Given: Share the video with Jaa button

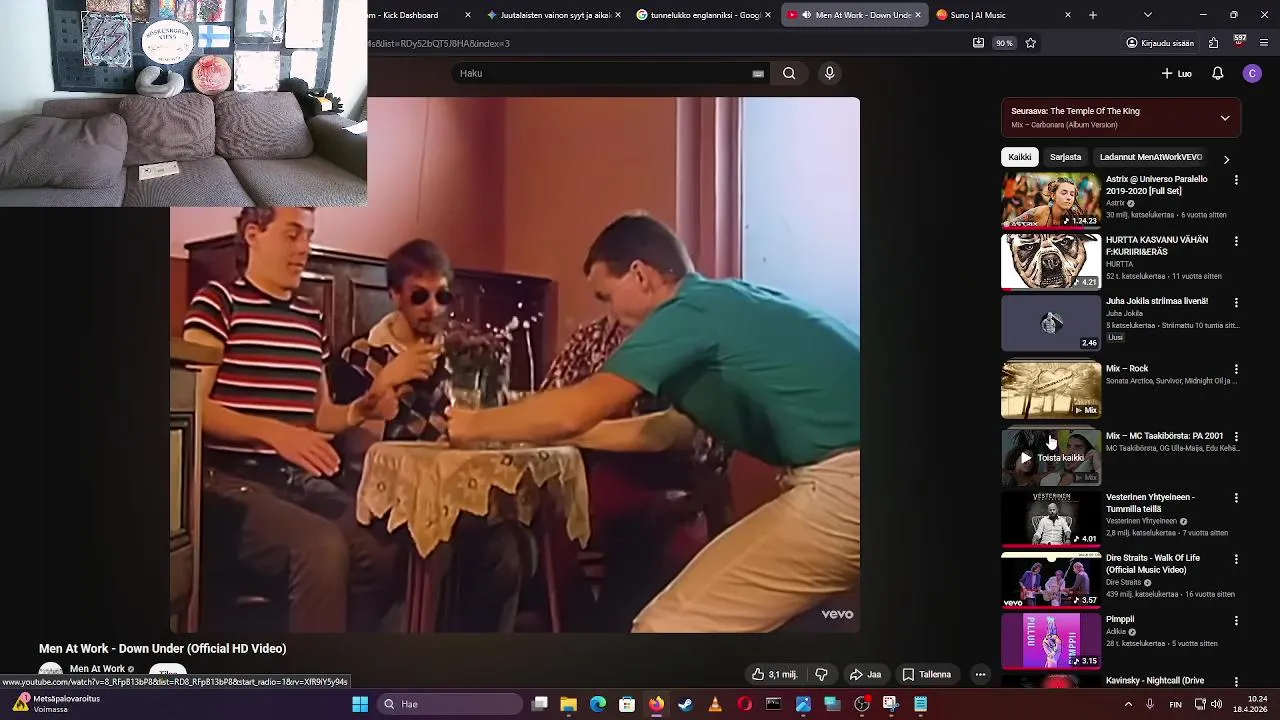Looking at the screenshot, I should click(x=865, y=674).
